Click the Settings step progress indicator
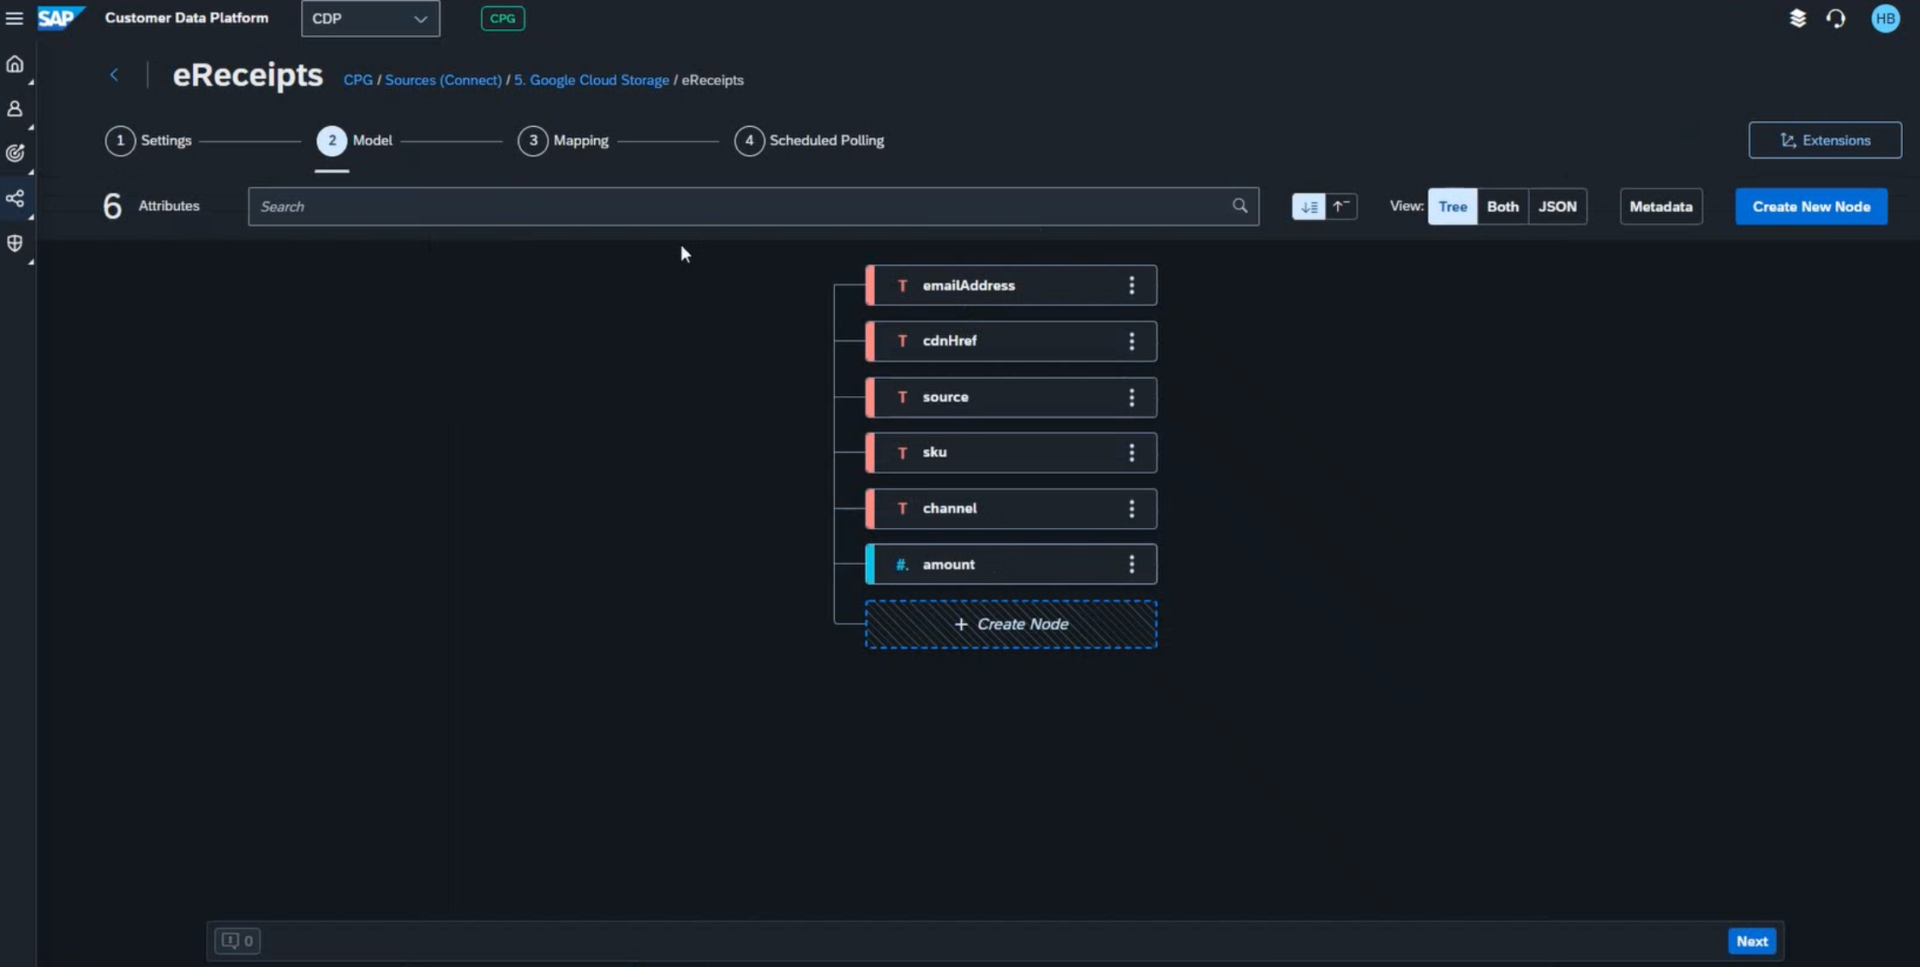 120,141
